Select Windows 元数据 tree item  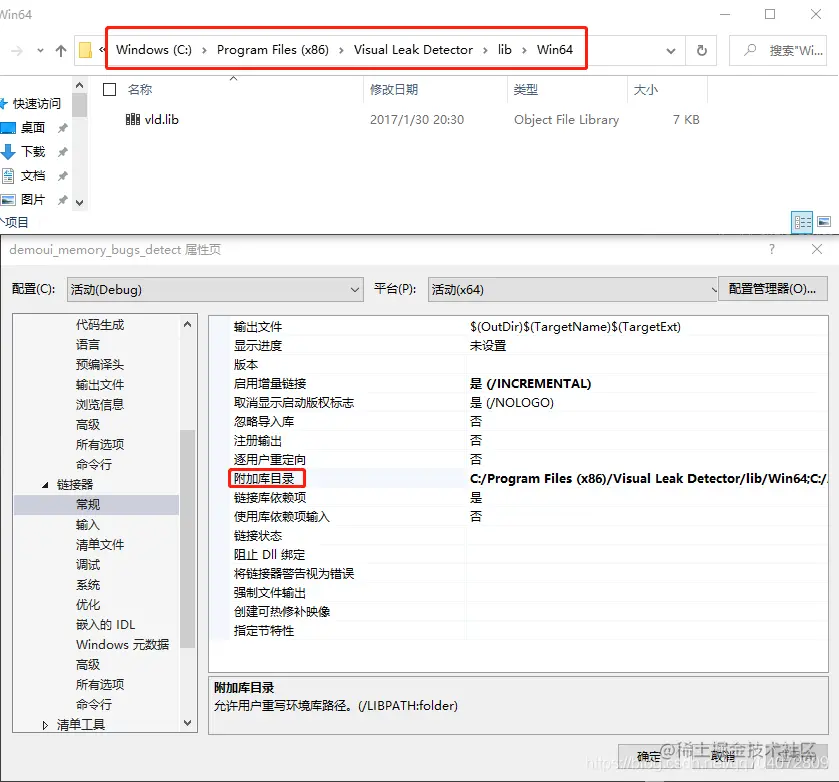123,644
